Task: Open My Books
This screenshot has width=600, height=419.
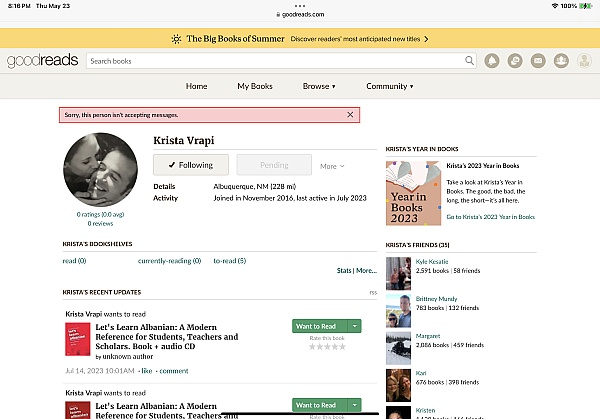Action: click(255, 86)
